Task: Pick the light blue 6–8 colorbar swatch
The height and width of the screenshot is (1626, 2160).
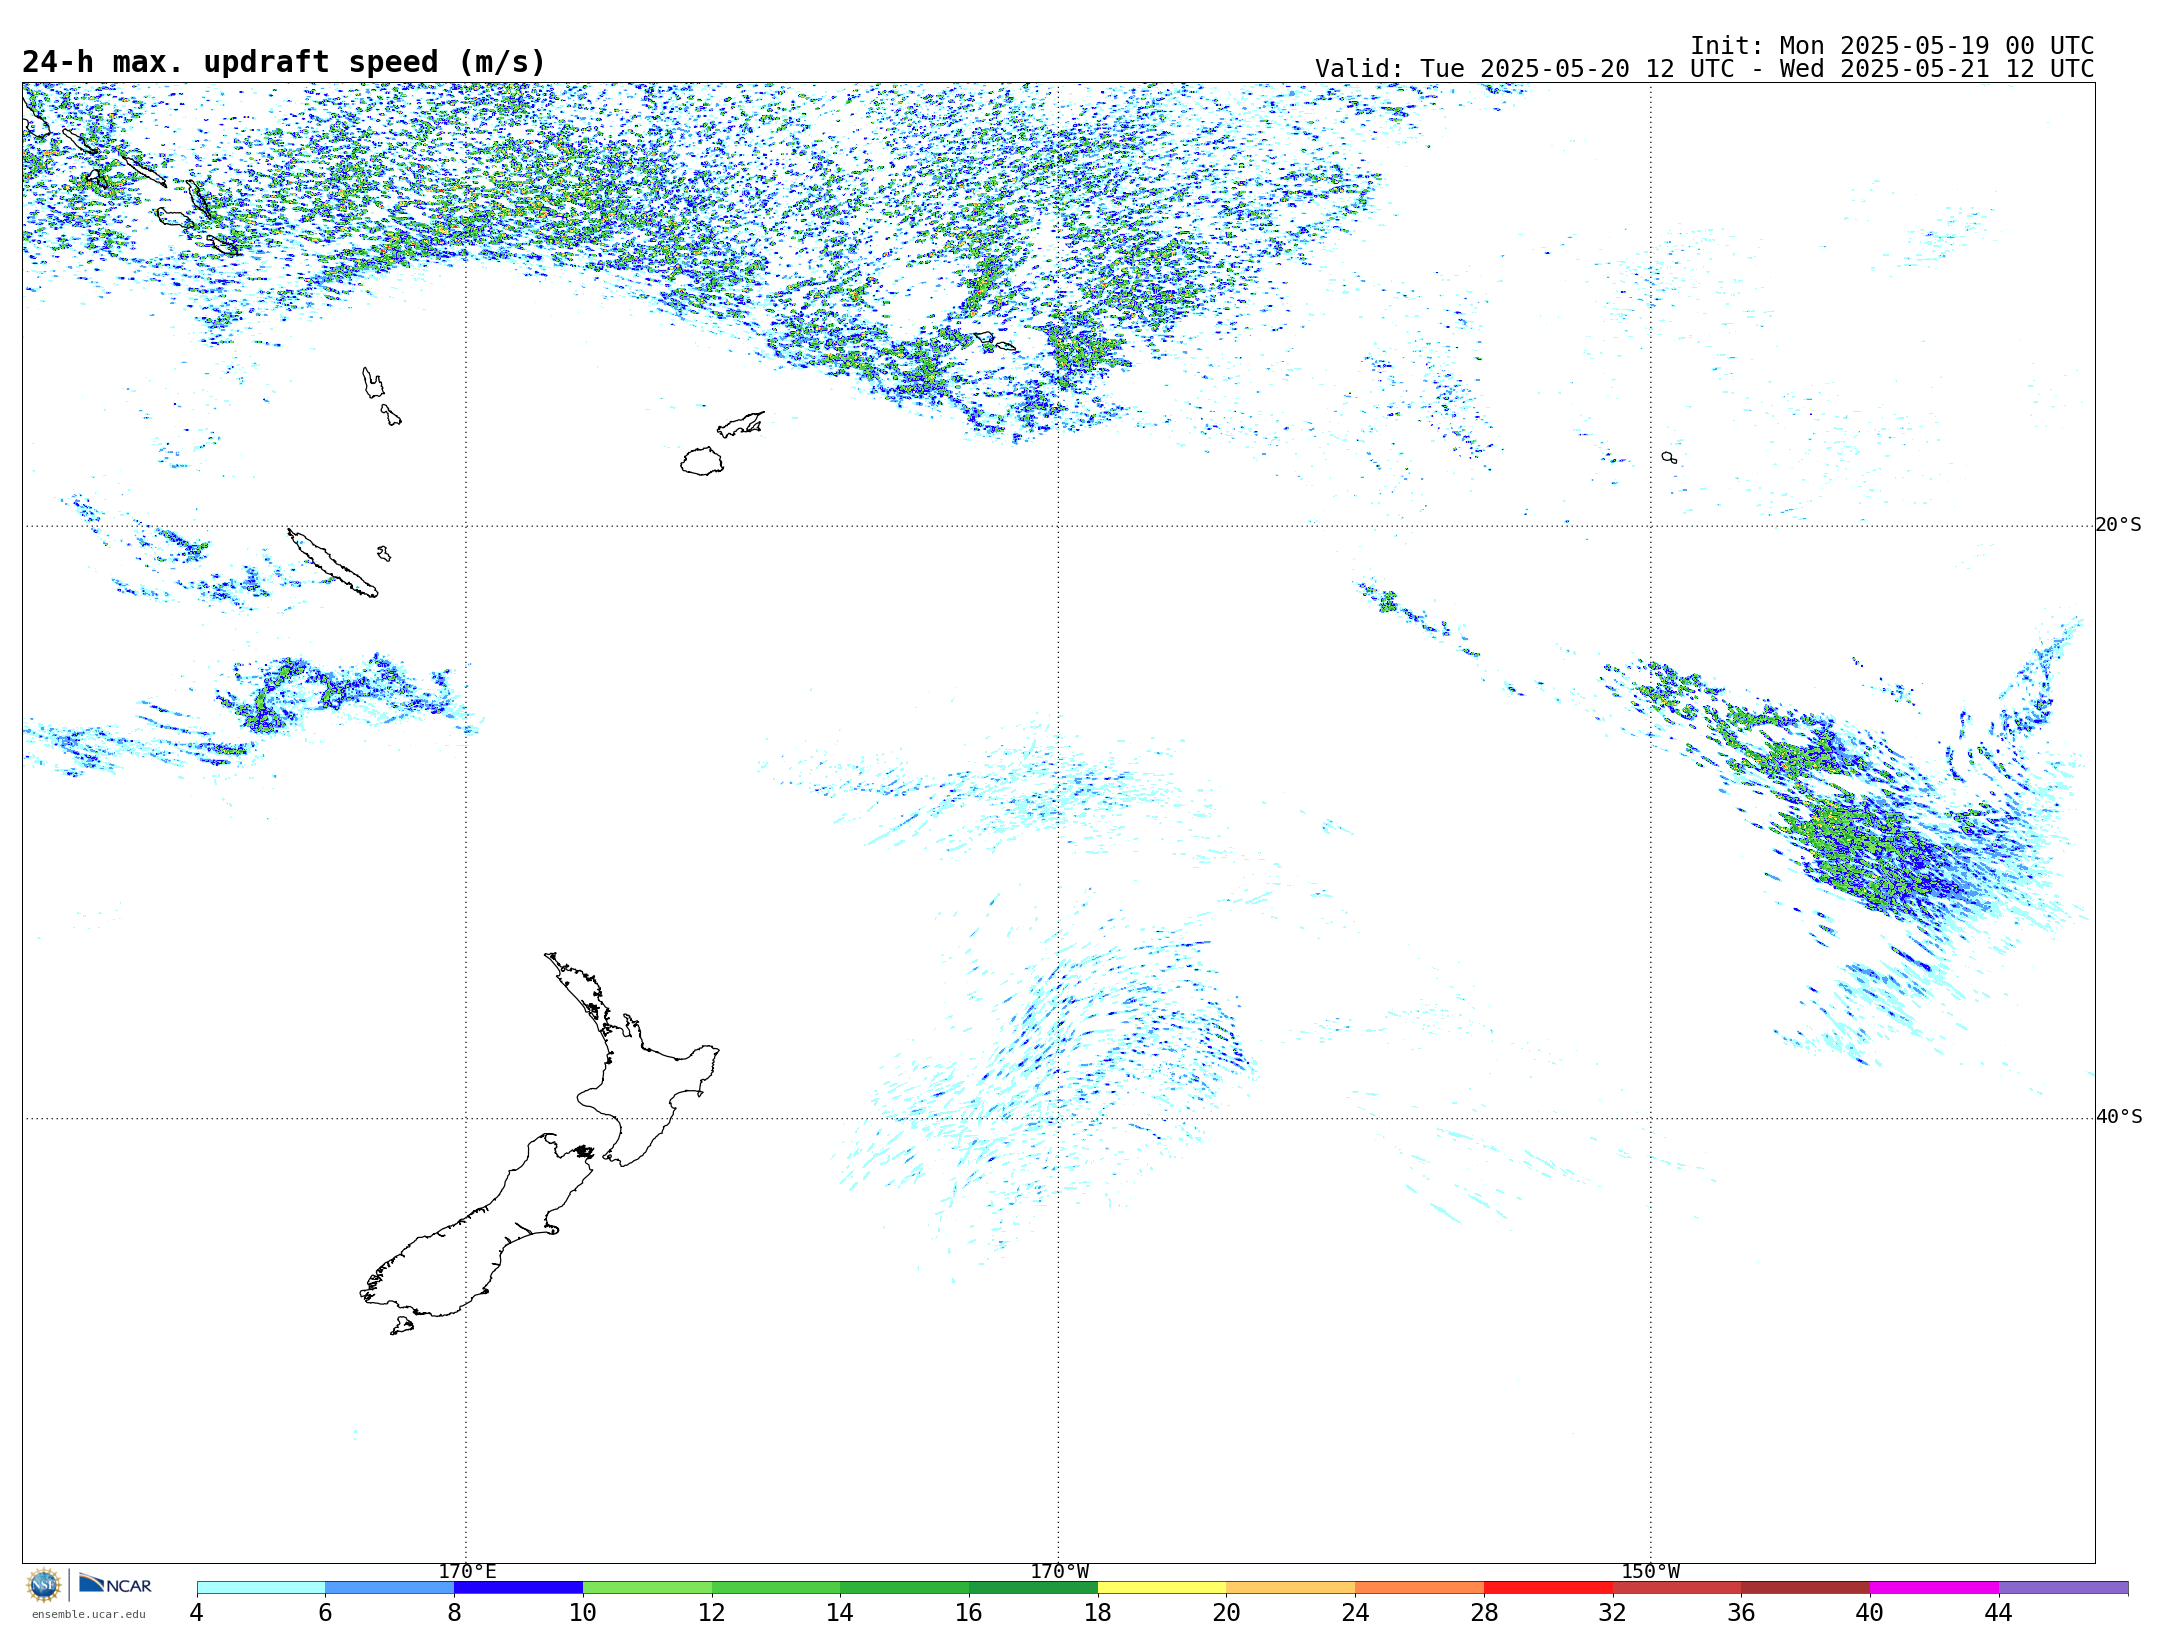Action: (x=390, y=1588)
